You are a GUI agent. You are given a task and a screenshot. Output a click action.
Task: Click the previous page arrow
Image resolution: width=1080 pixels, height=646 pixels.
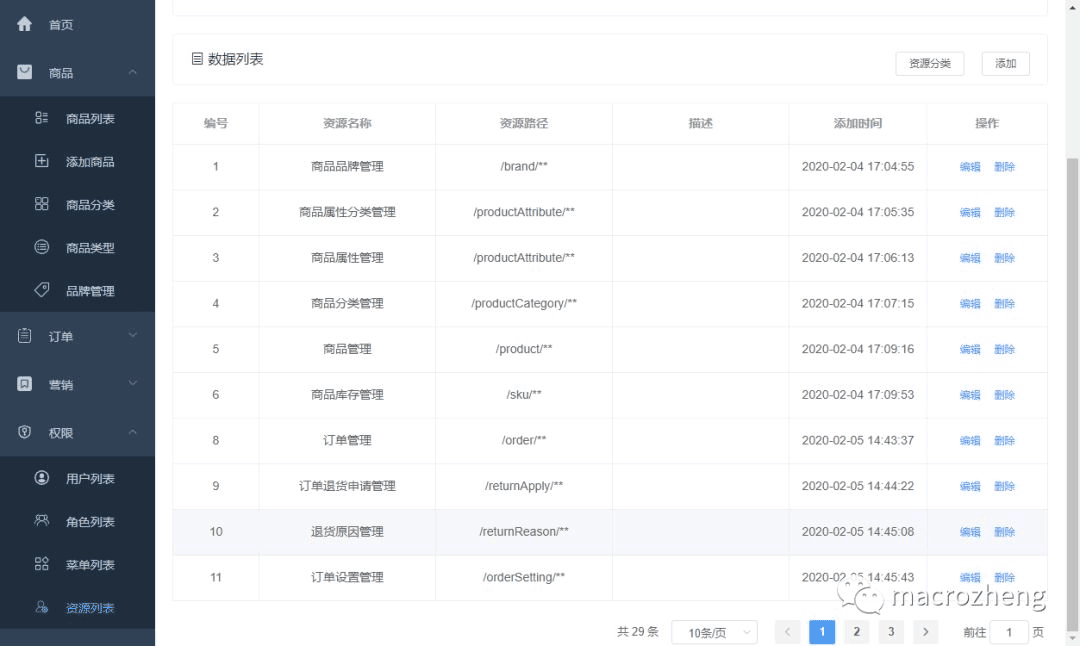click(787, 632)
